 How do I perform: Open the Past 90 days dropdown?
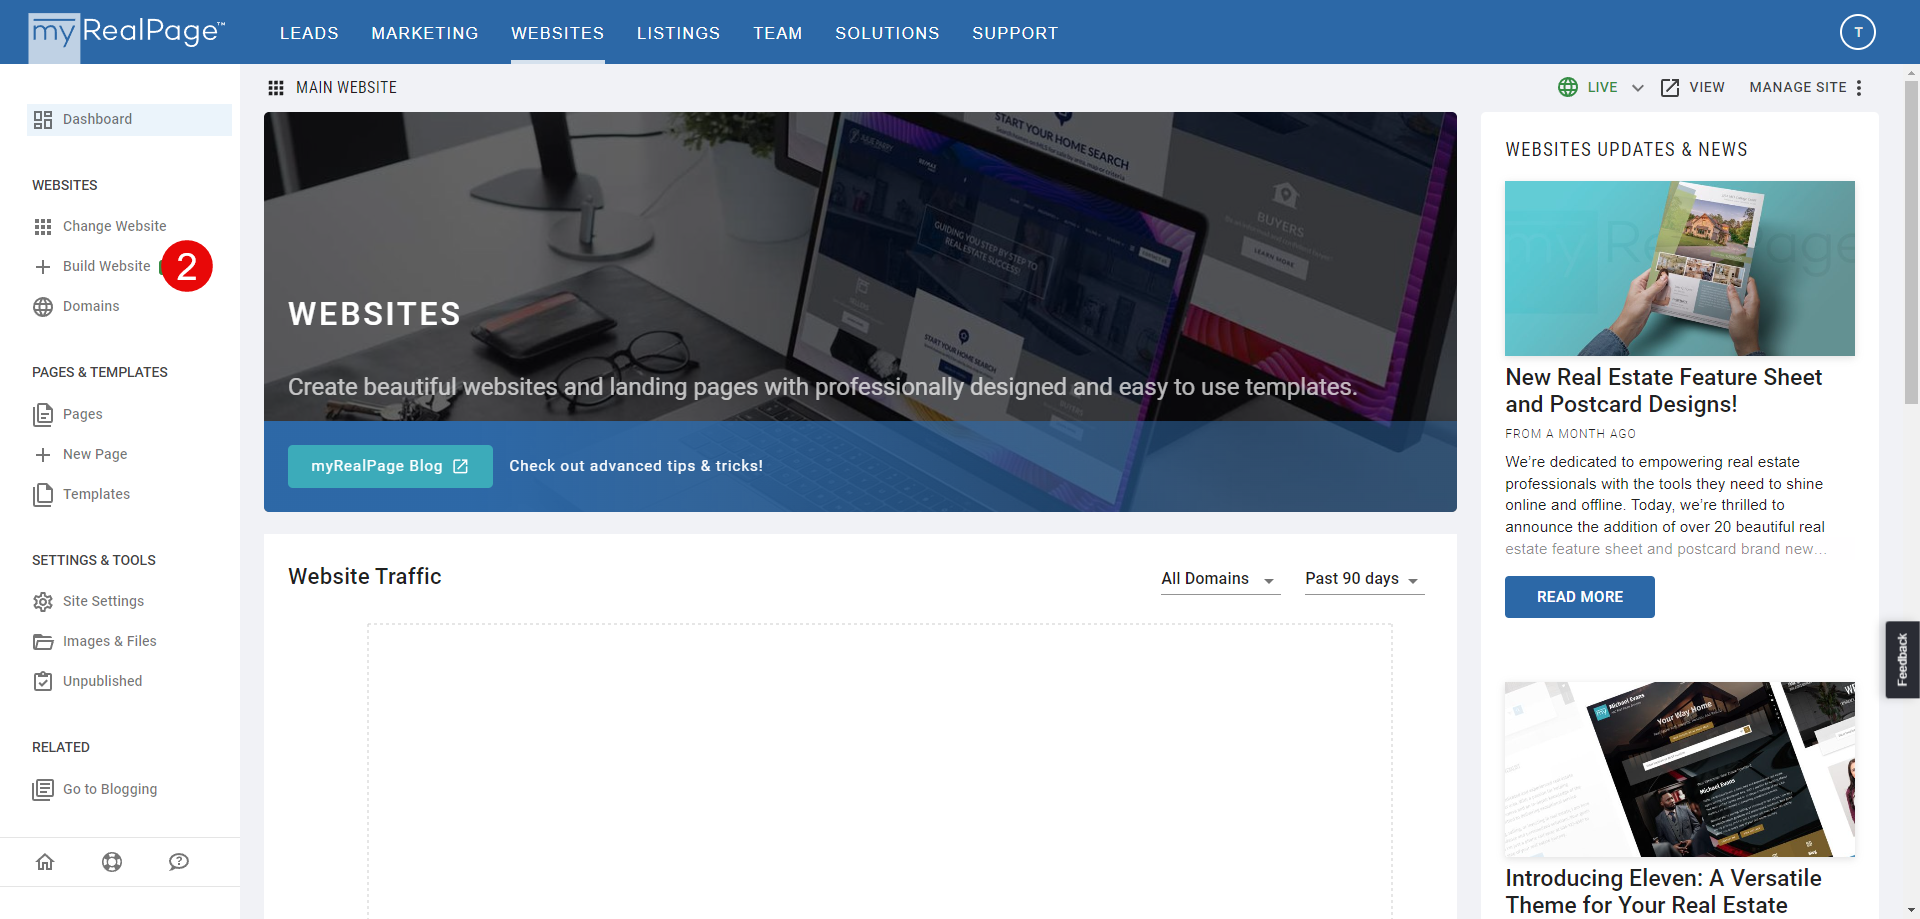1364,579
